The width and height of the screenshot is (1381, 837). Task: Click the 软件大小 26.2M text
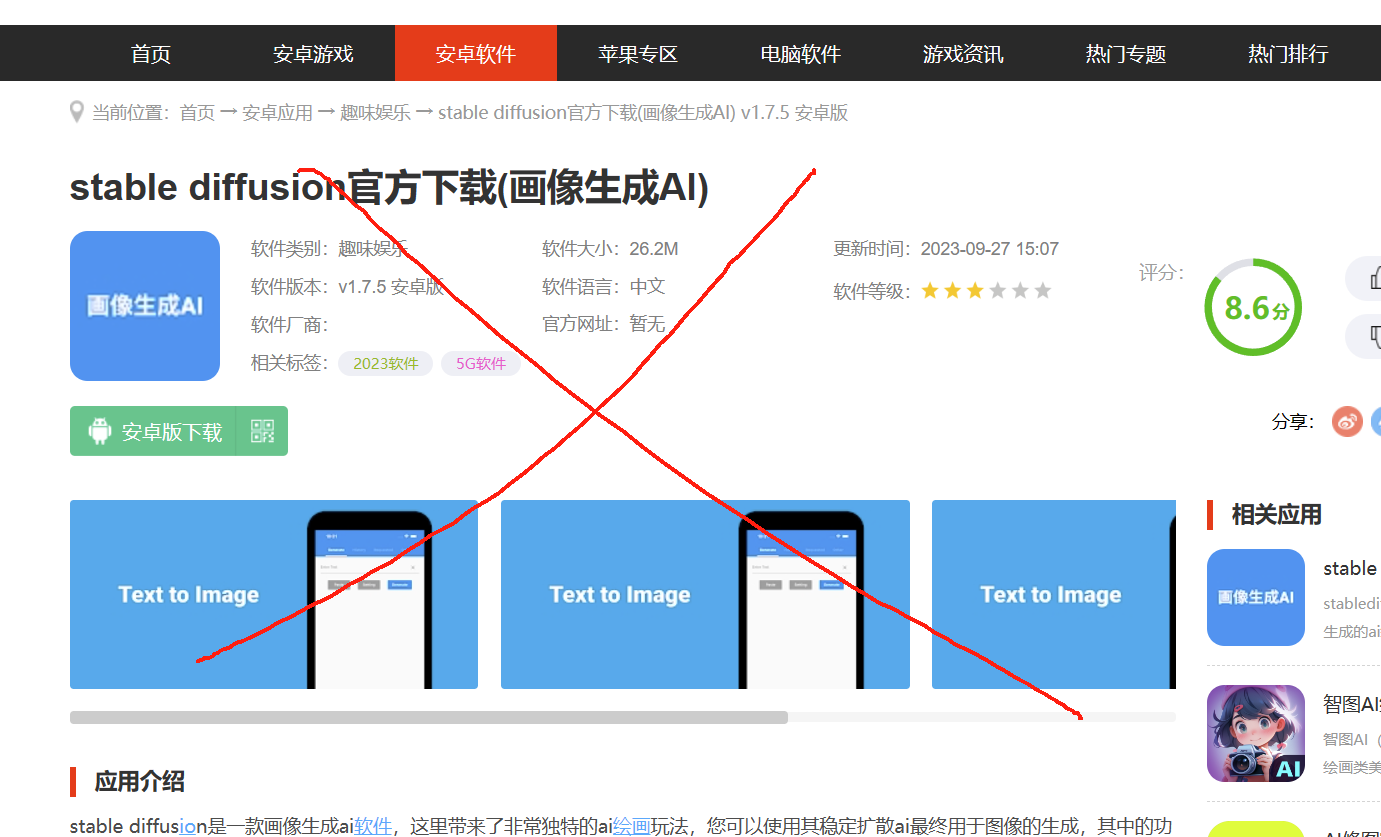[x=610, y=249]
